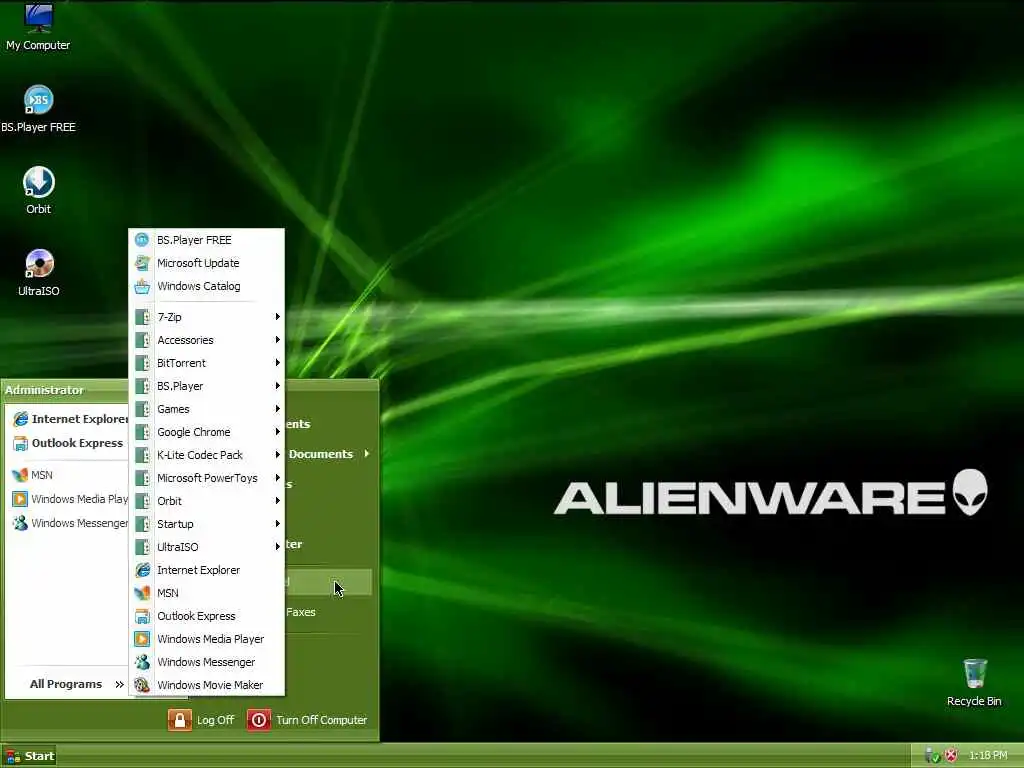1024x768 pixels.
Task: Select Microsoft Update menu entry
Action: point(206,263)
